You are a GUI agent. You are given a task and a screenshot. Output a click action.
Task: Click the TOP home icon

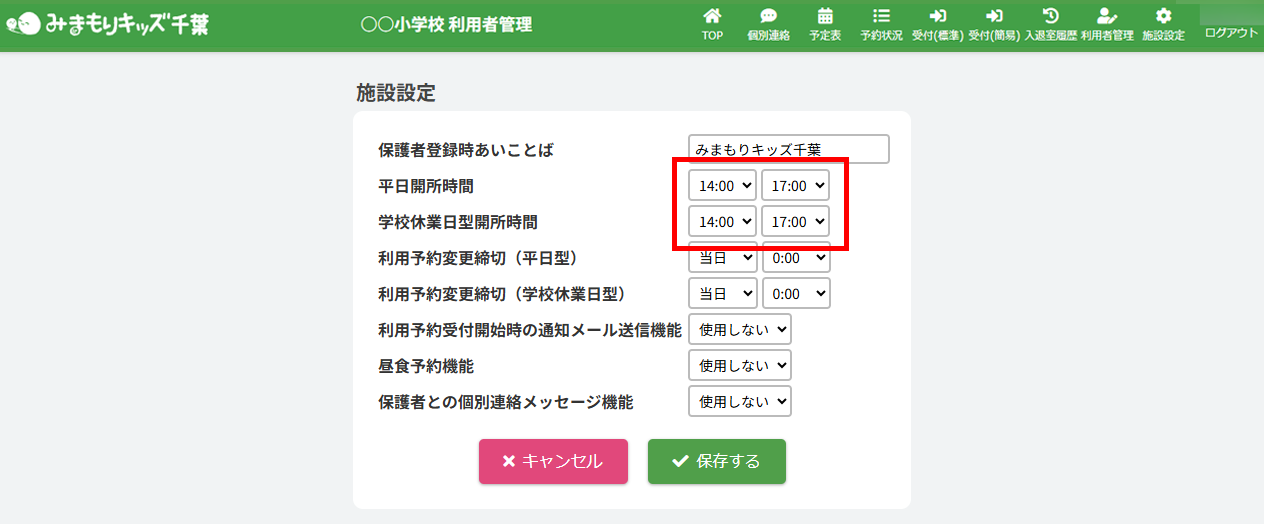click(712, 17)
